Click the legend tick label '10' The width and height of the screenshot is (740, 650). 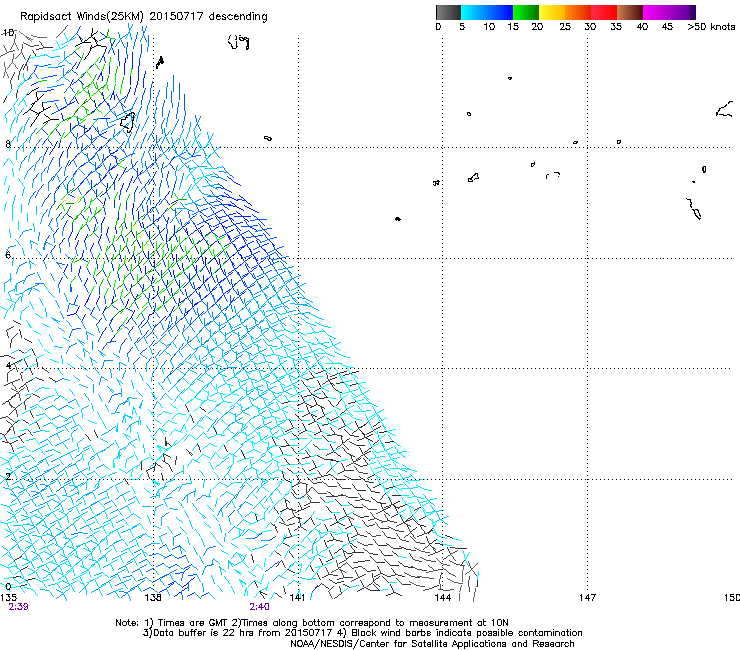[489, 27]
